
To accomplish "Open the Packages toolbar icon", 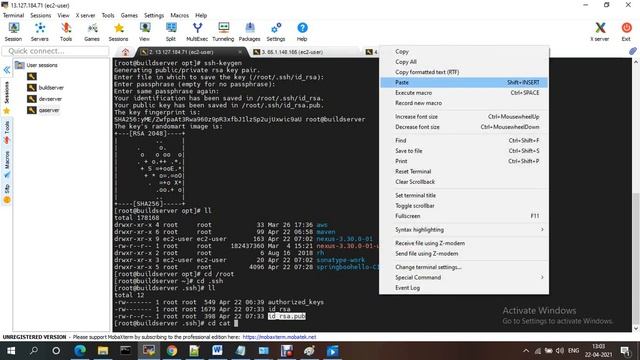I will (x=249, y=32).
